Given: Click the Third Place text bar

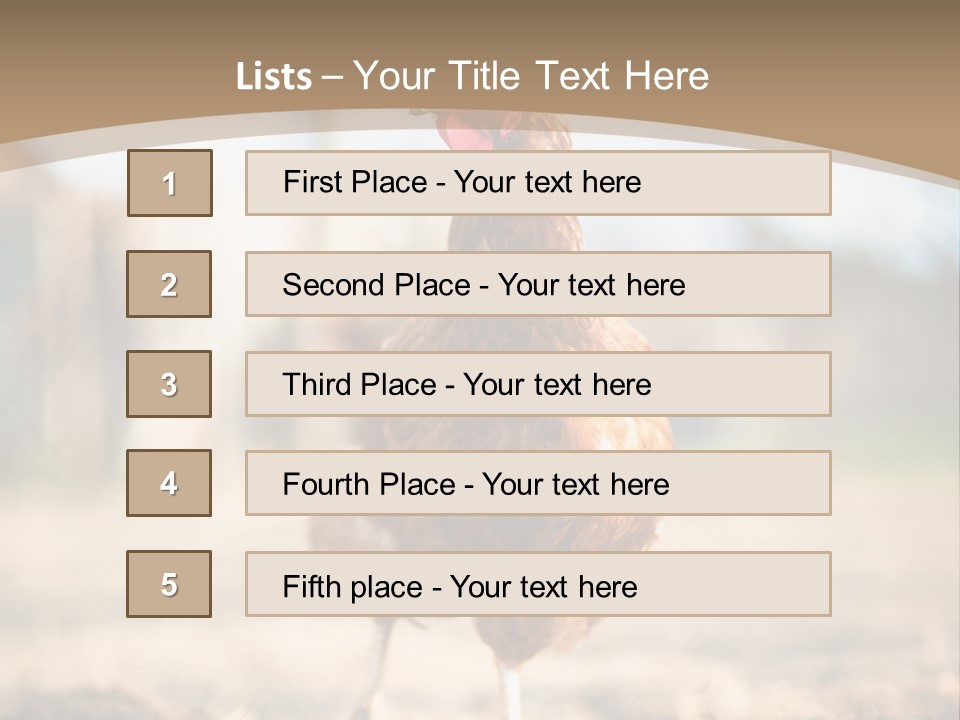Looking at the screenshot, I should (x=538, y=384).
